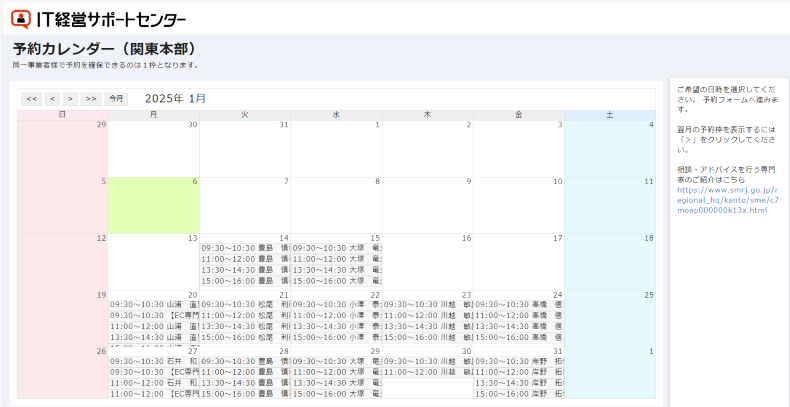Jump forward one year with >> button
790x407 pixels.
point(91,99)
